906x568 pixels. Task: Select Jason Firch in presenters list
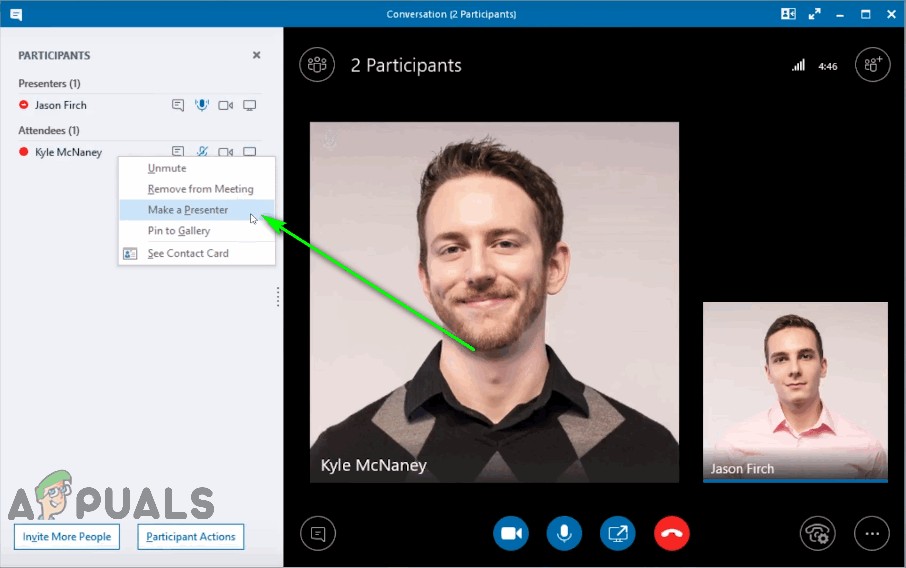[x=61, y=105]
